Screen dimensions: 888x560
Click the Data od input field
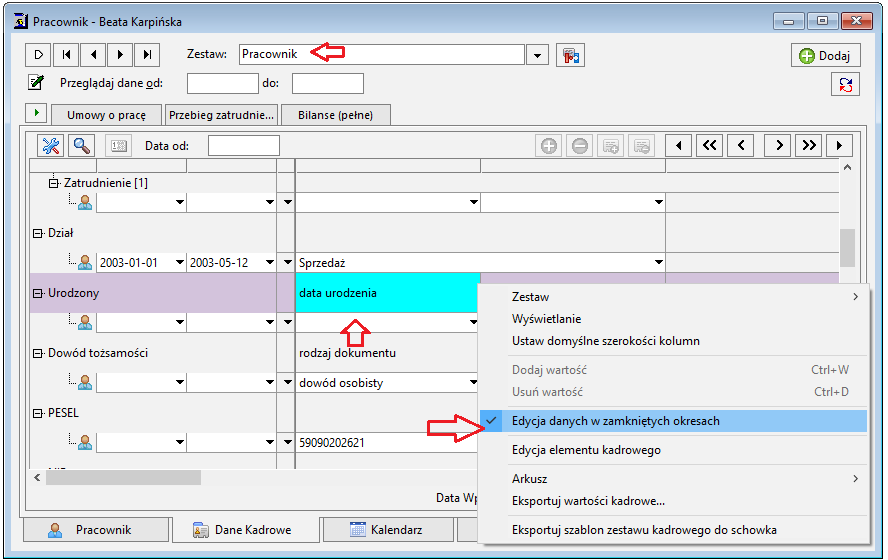244,146
